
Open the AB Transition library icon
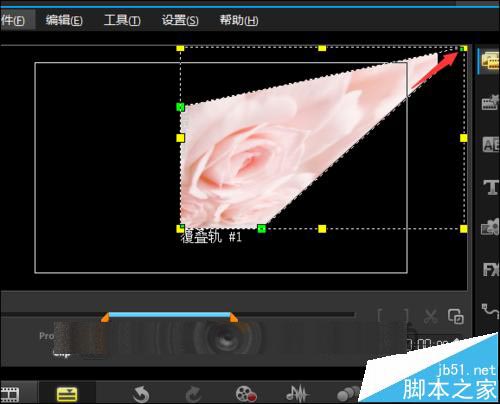(491, 145)
